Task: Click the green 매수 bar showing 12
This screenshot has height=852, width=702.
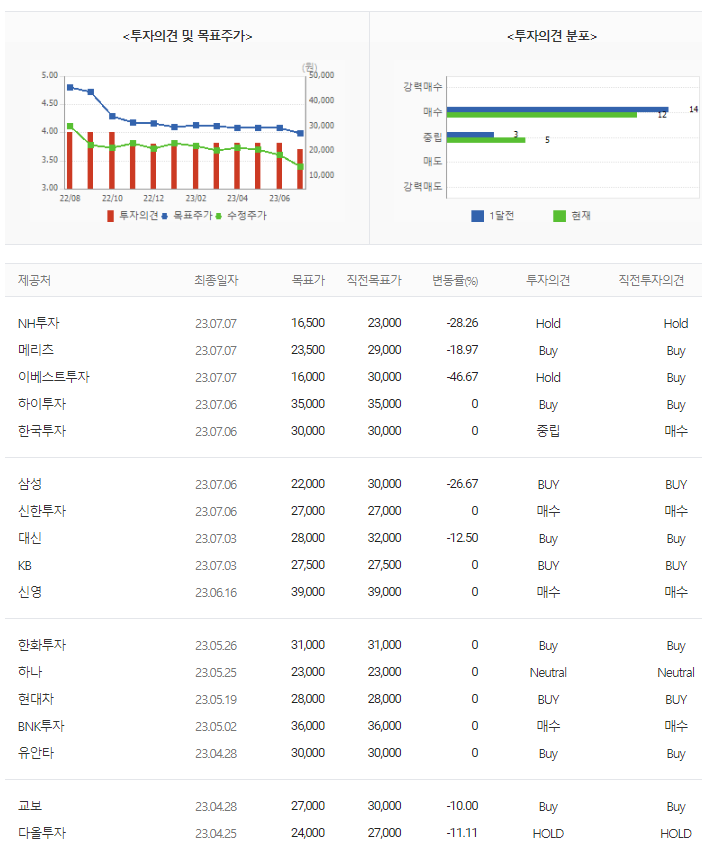Action: point(542,115)
